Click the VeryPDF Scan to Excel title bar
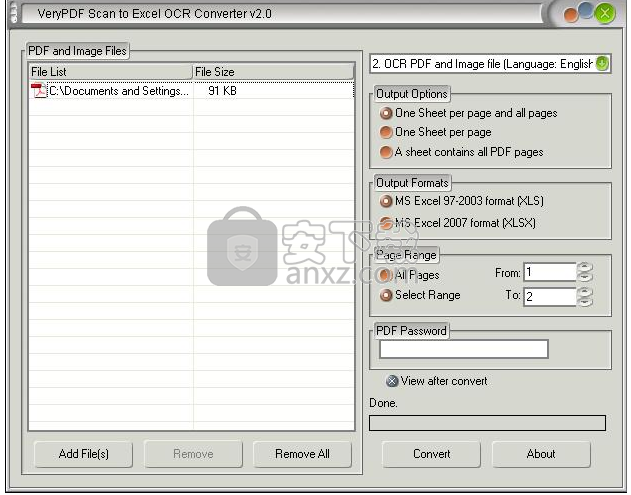The width and height of the screenshot is (631, 495). [x=282, y=14]
